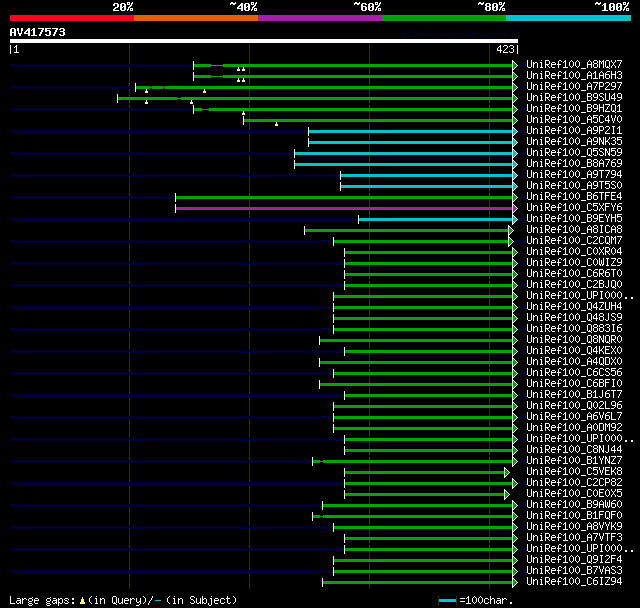Click the cyan alignment bar for Q5SN59
The image size is (640, 608).
click(x=404, y=153)
